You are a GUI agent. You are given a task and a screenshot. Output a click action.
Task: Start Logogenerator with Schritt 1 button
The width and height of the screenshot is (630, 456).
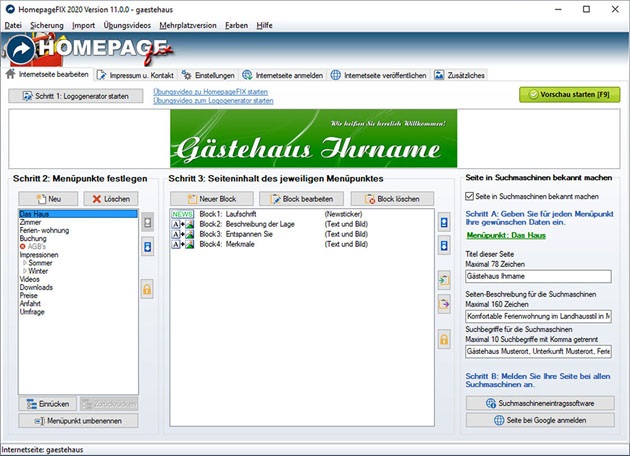coord(76,96)
